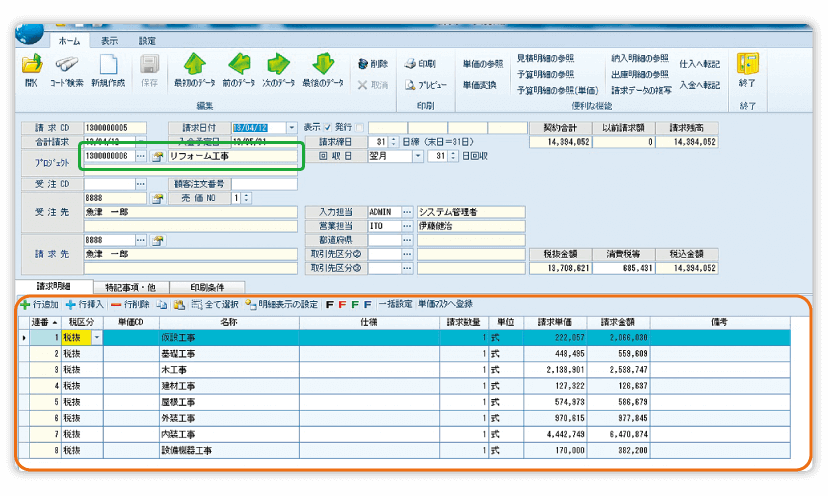Click 単価マスタへ登録 in detail toolbar
Image resolution: width=828 pixels, height=496 pixels.
pyautogui.click(x=445, y=305)
